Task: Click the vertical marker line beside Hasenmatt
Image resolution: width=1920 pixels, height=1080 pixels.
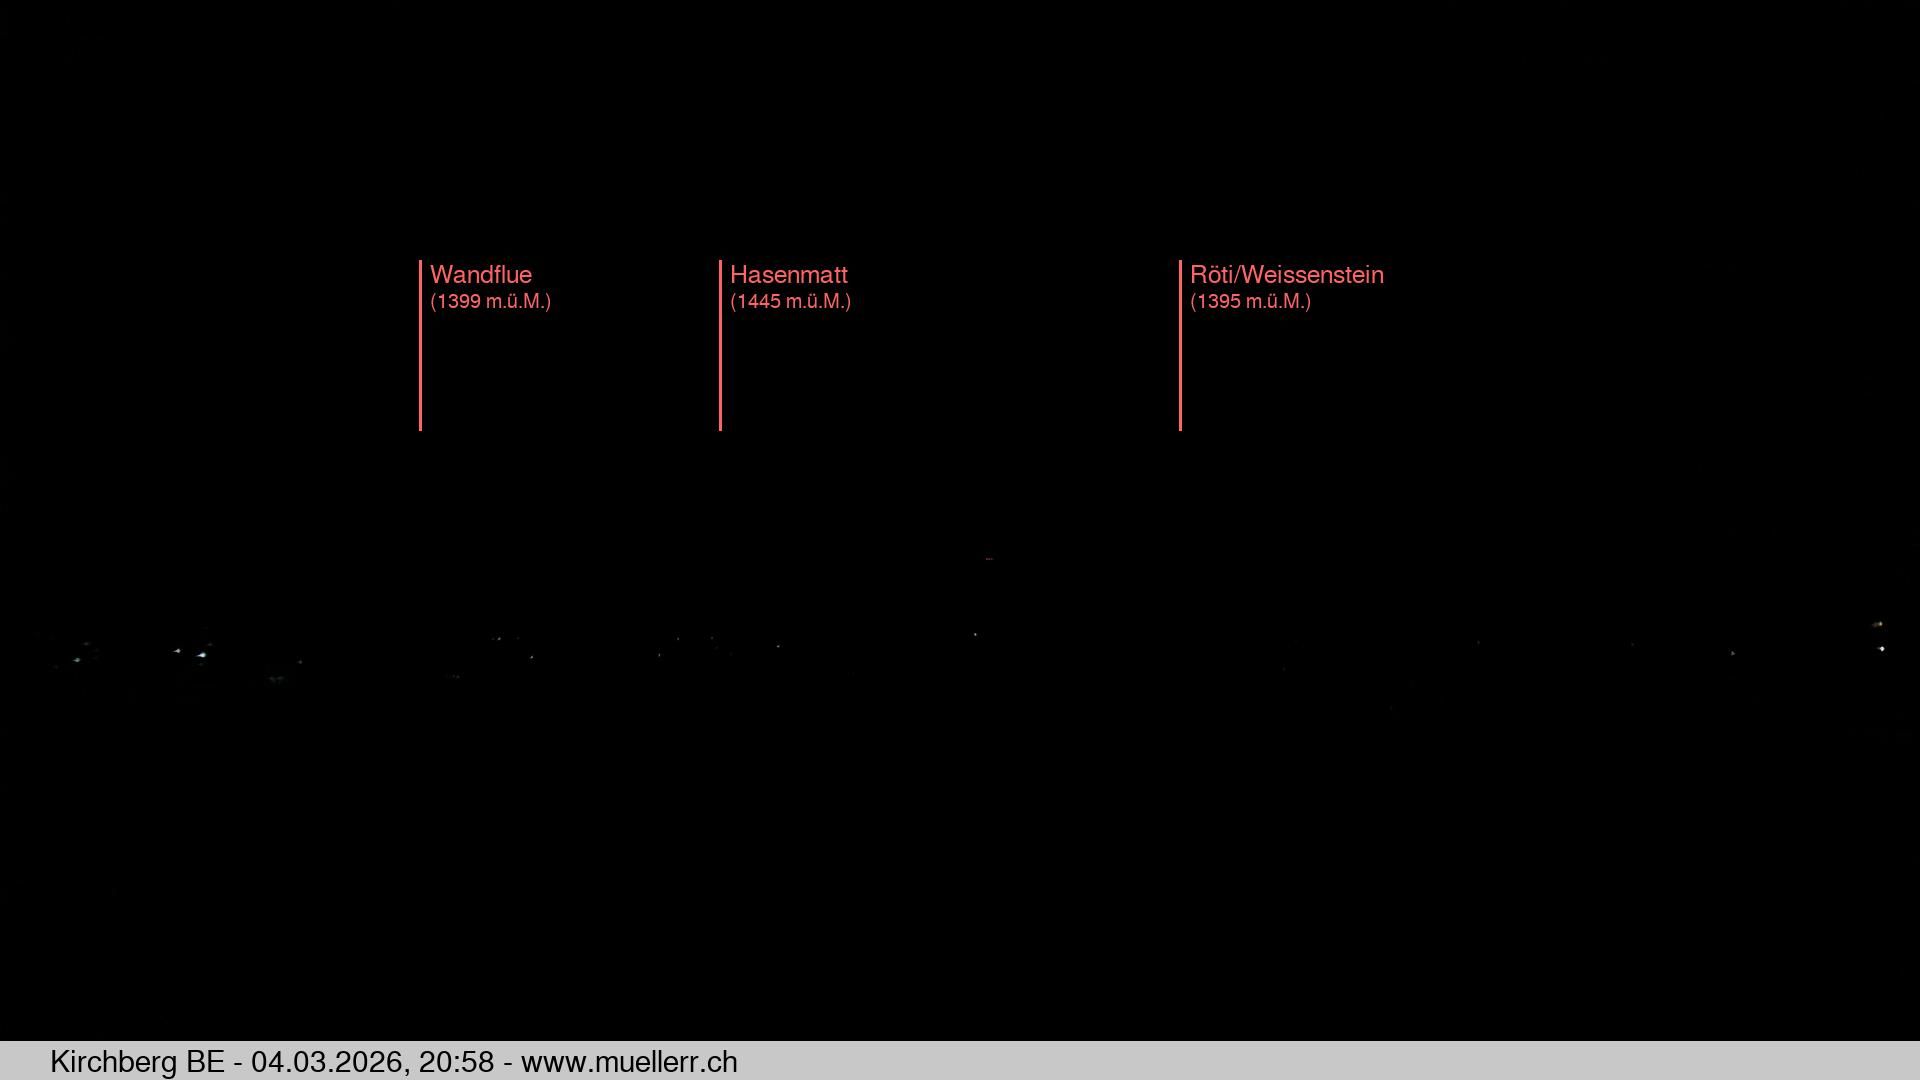Action: click(720, 370)
